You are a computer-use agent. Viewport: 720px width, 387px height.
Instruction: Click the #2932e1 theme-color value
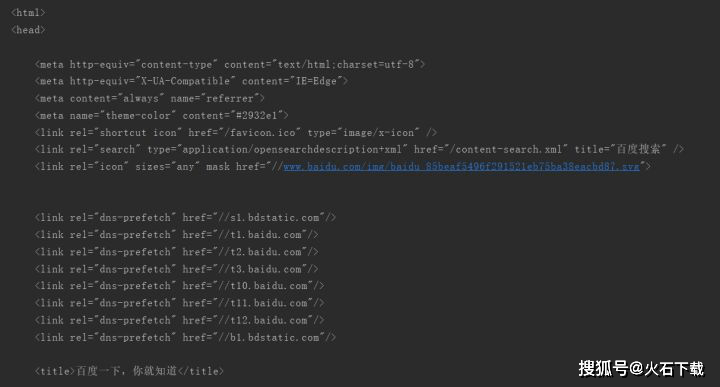pos(256,116)
